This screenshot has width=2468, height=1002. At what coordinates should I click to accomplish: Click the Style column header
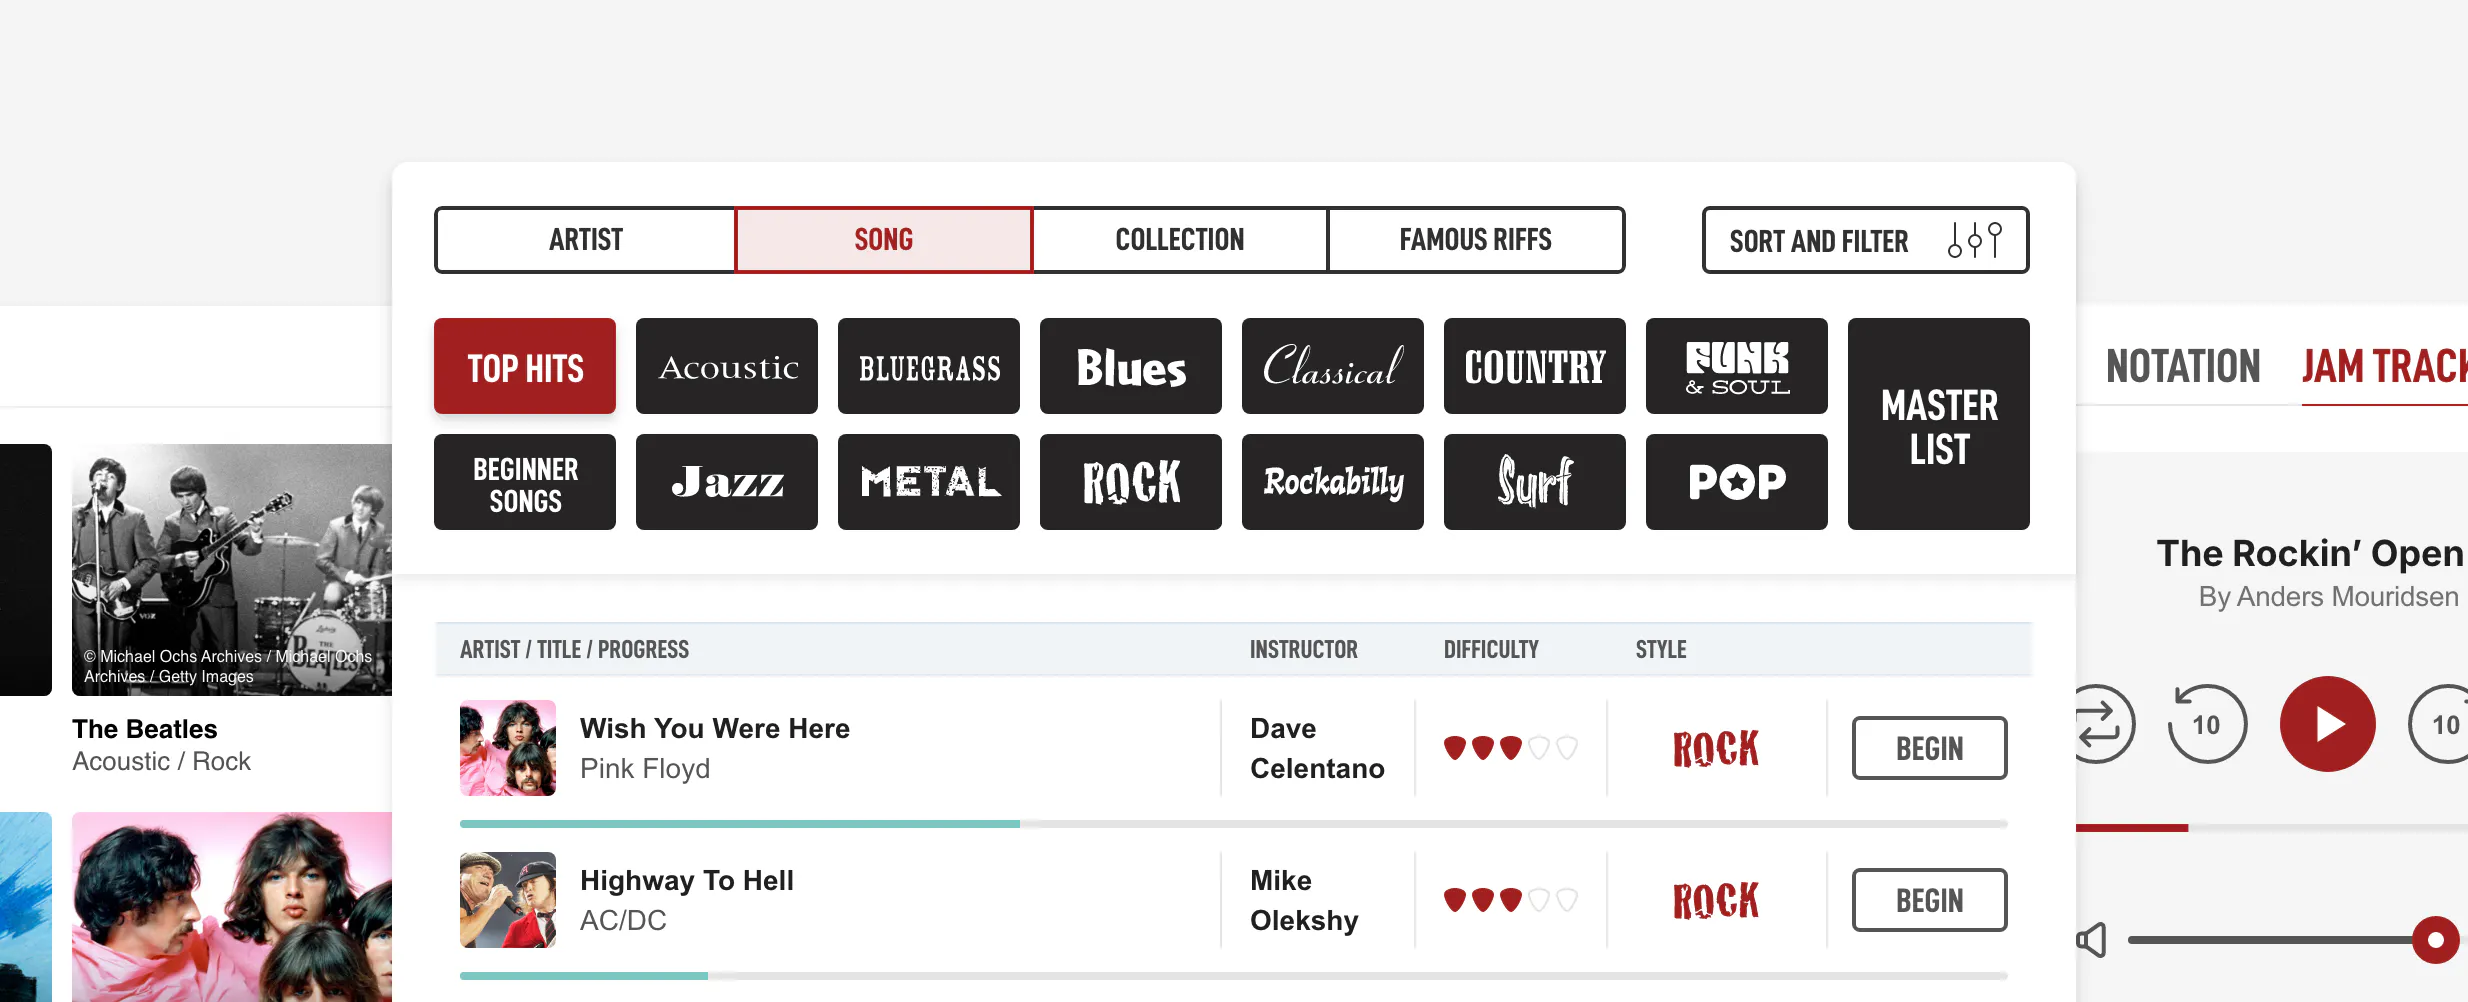(x=1661, y=650)
